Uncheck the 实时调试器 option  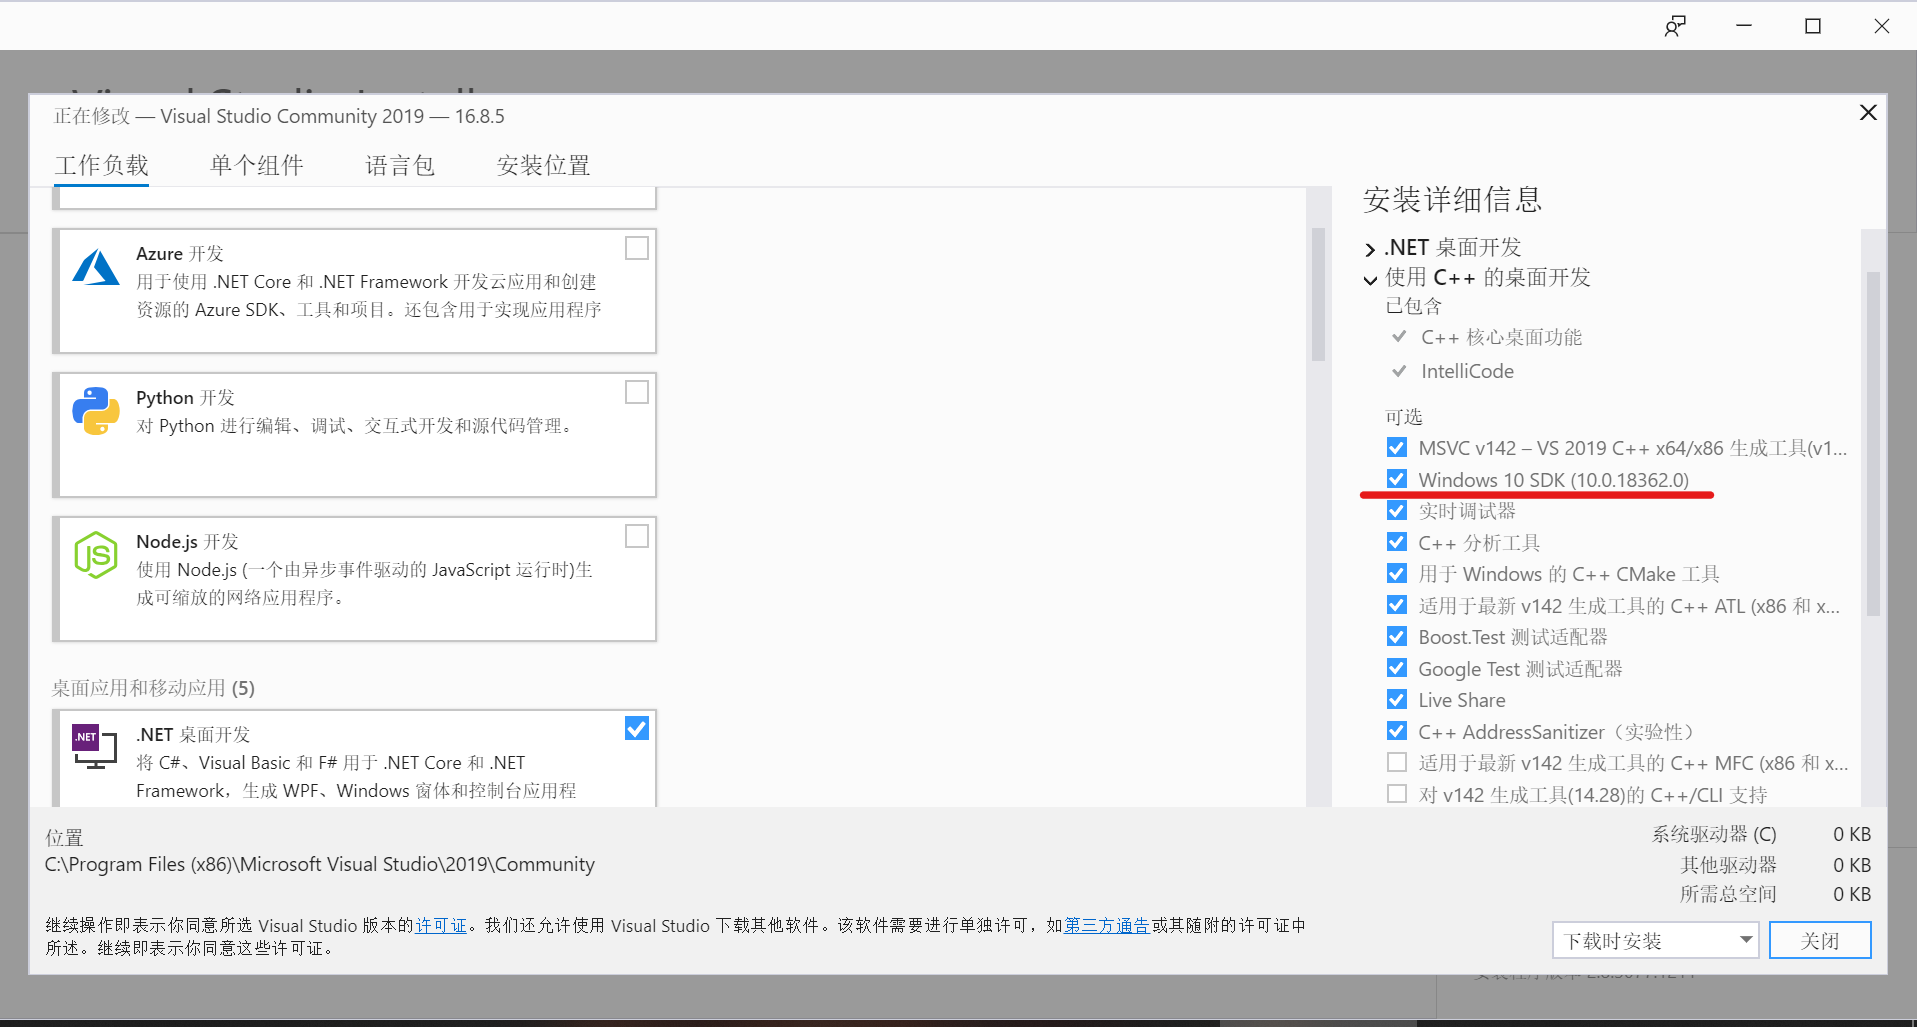click(1397, 510)
